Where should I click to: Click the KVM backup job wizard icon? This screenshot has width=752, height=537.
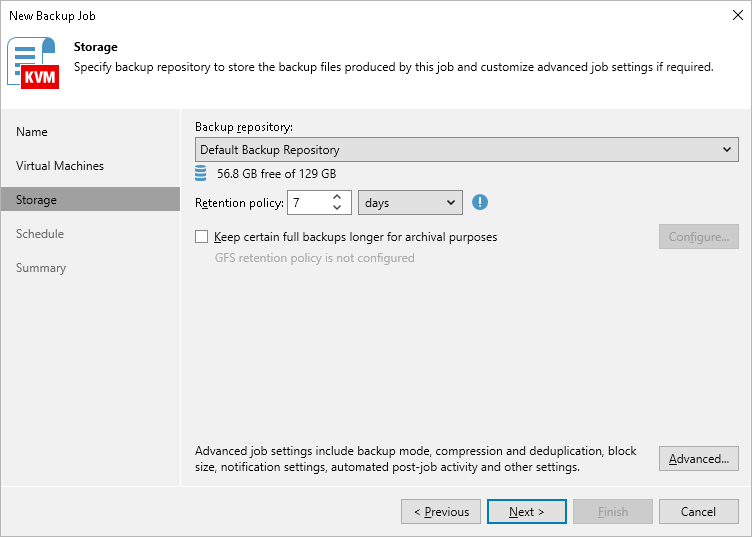pyautogui.click(x=33, y=63)
